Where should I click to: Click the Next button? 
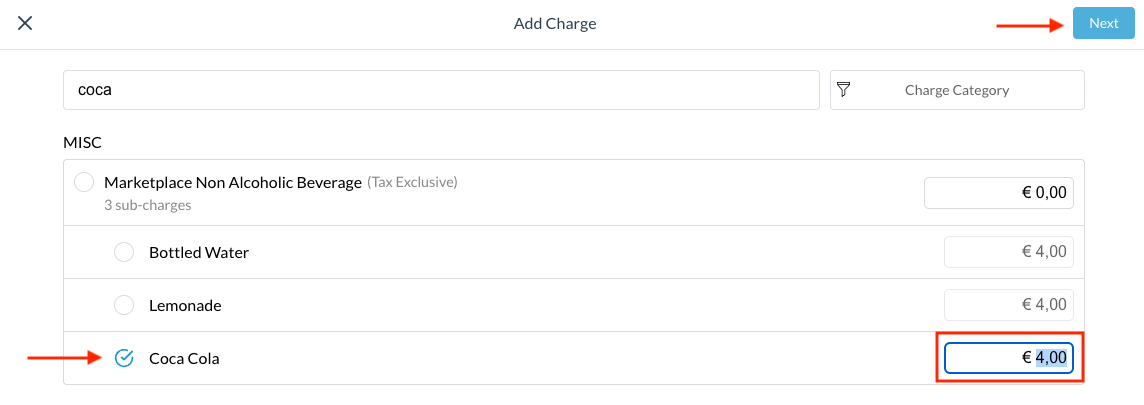tap(1103, 23)
